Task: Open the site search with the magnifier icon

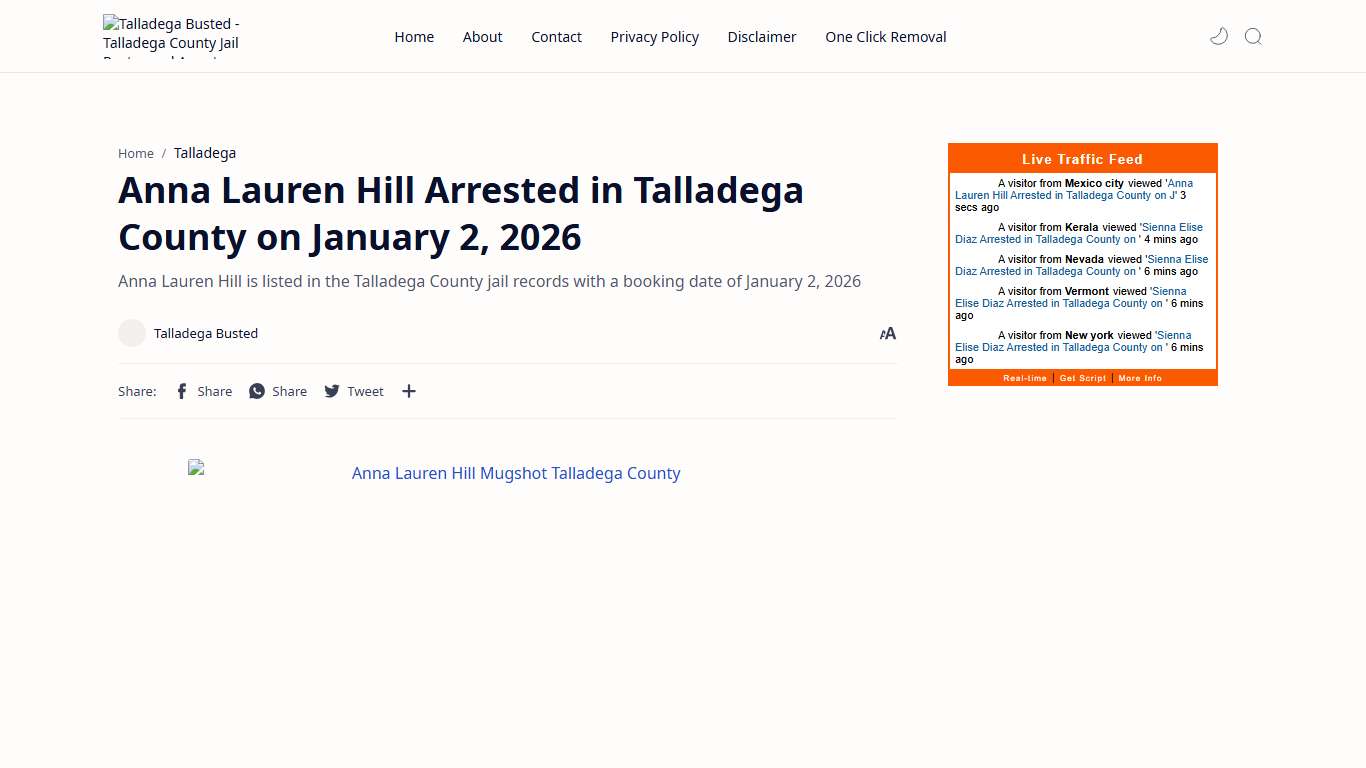Action: pos(1253,36)
